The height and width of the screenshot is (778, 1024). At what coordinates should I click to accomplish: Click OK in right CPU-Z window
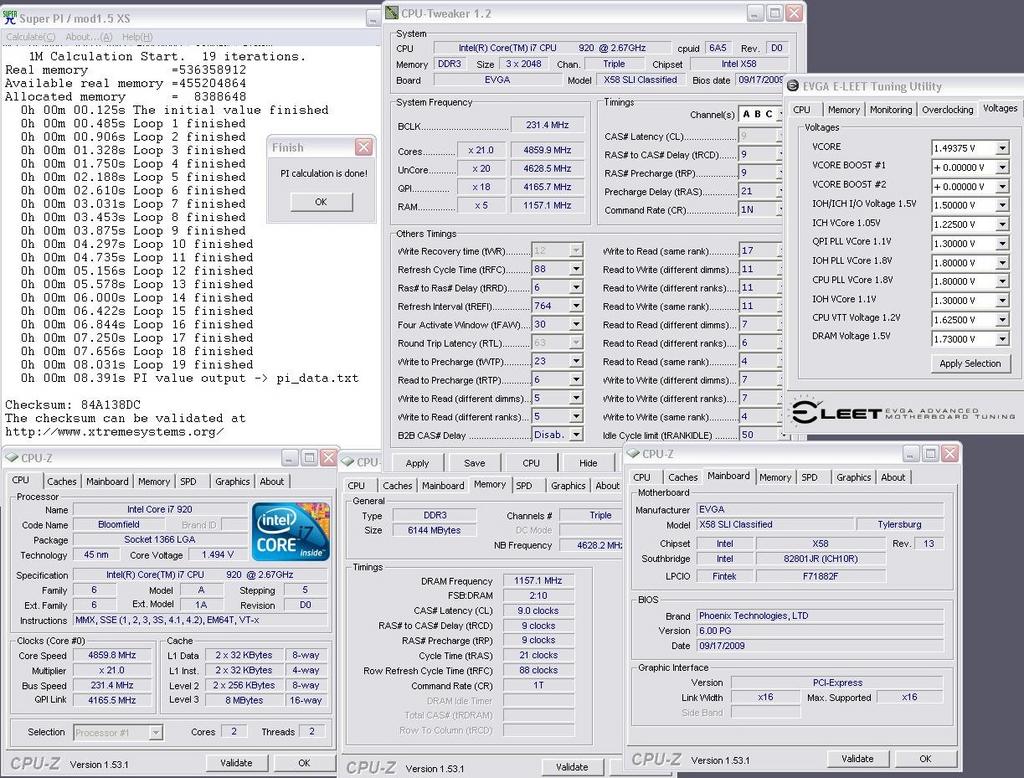point(925,758)
